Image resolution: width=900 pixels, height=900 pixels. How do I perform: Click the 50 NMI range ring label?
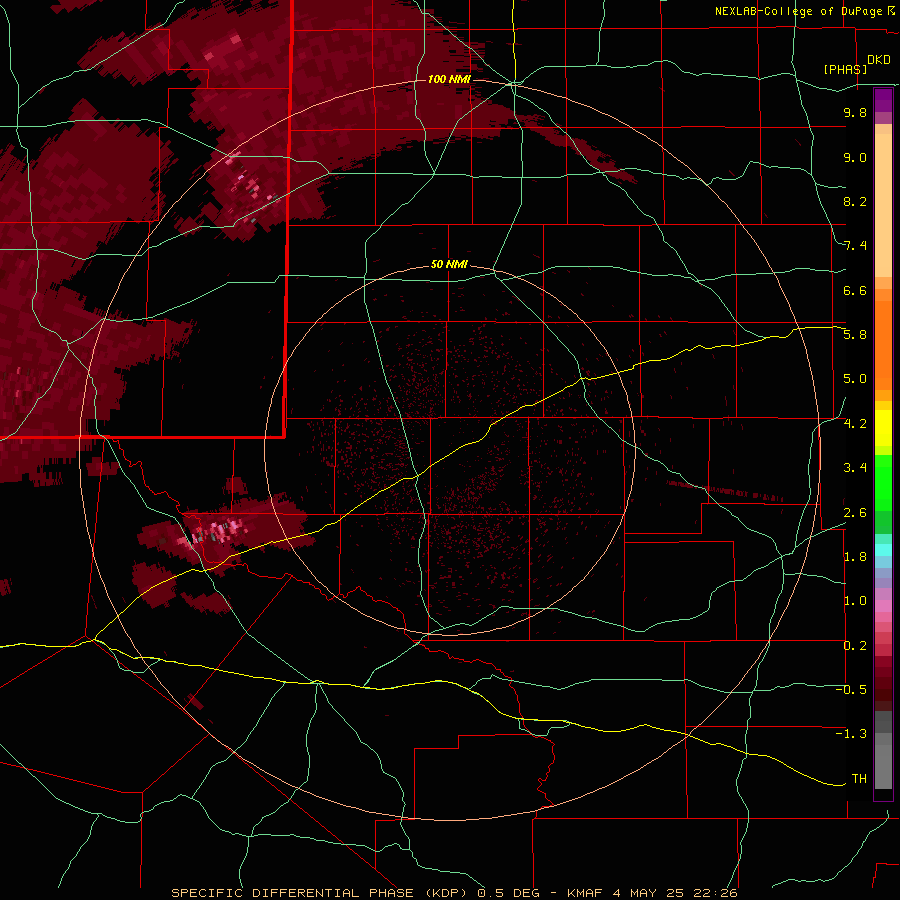coord(449,265)
